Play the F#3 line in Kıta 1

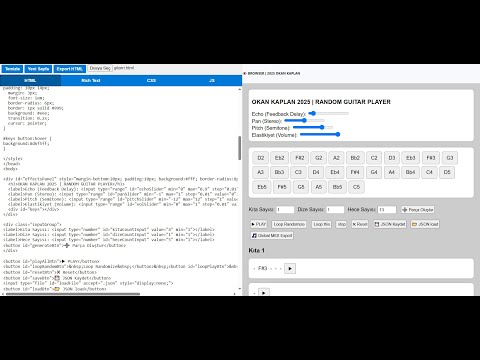coord(290,268)
